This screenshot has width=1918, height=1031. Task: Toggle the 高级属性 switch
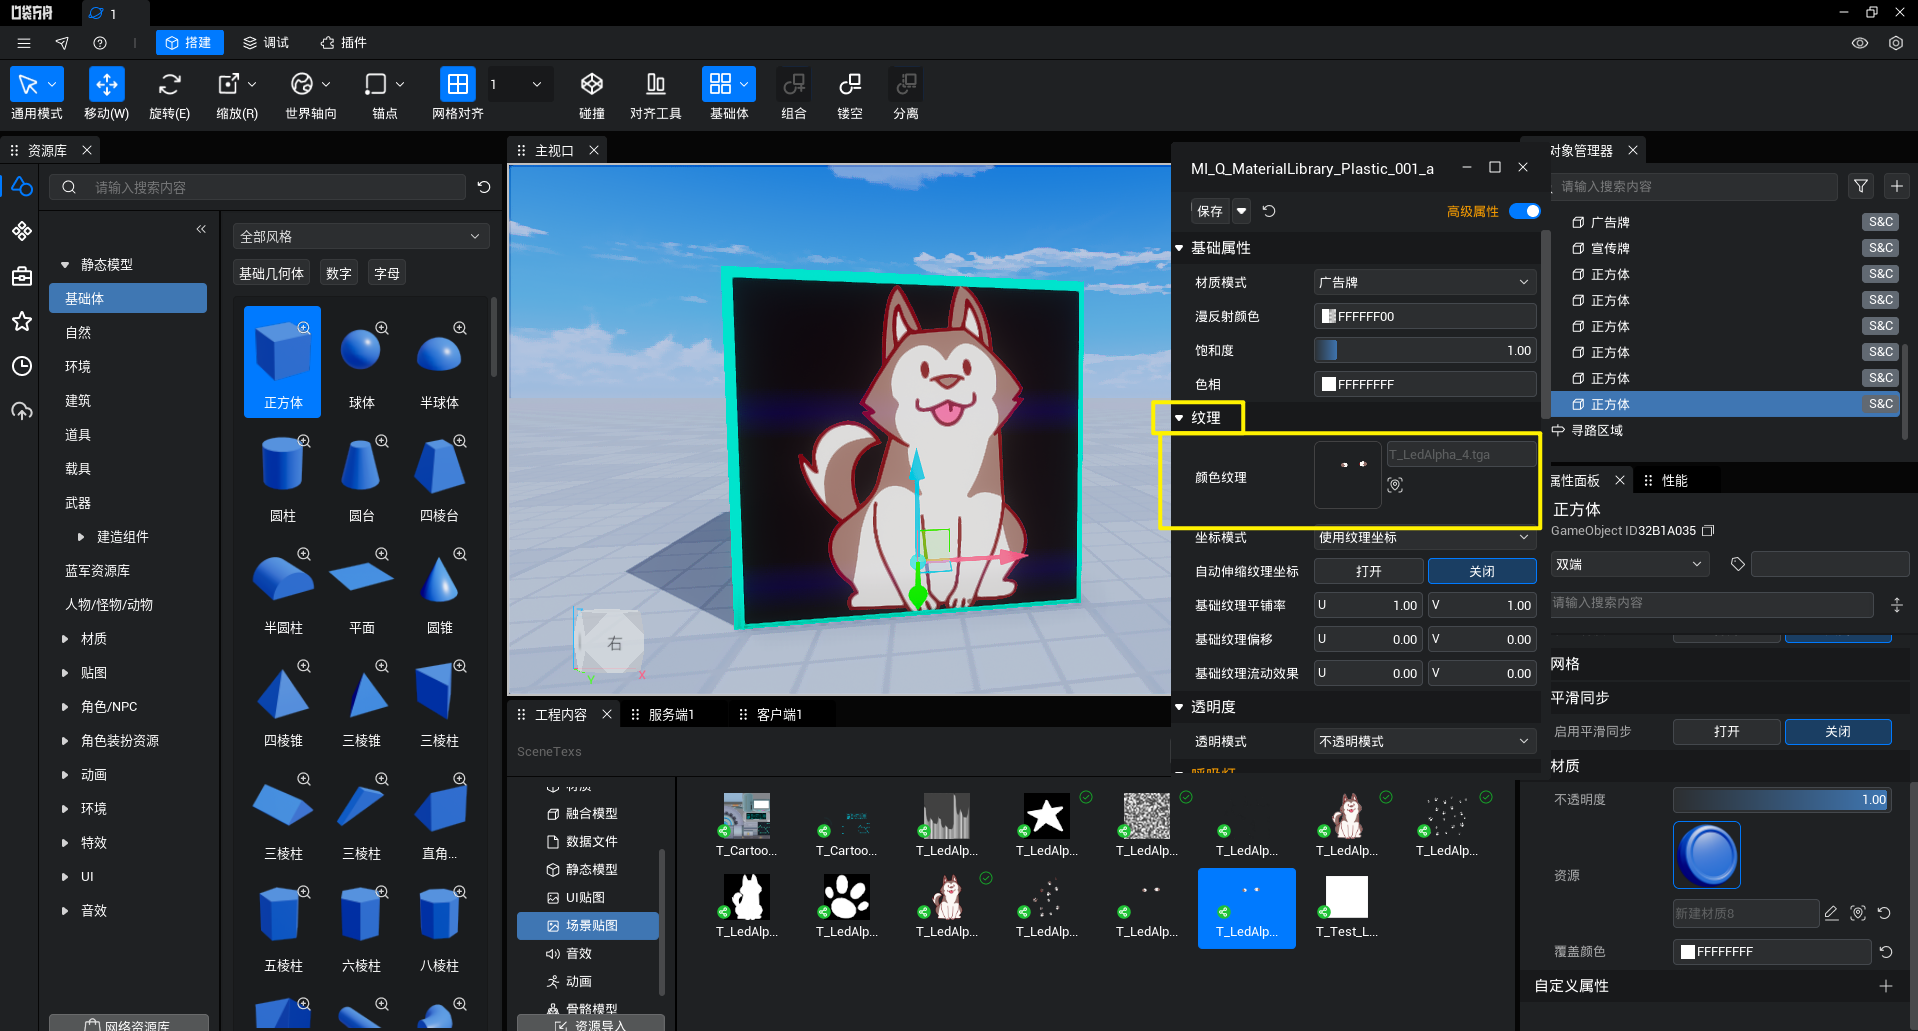pyautogui.click(x=1525, y=211)
